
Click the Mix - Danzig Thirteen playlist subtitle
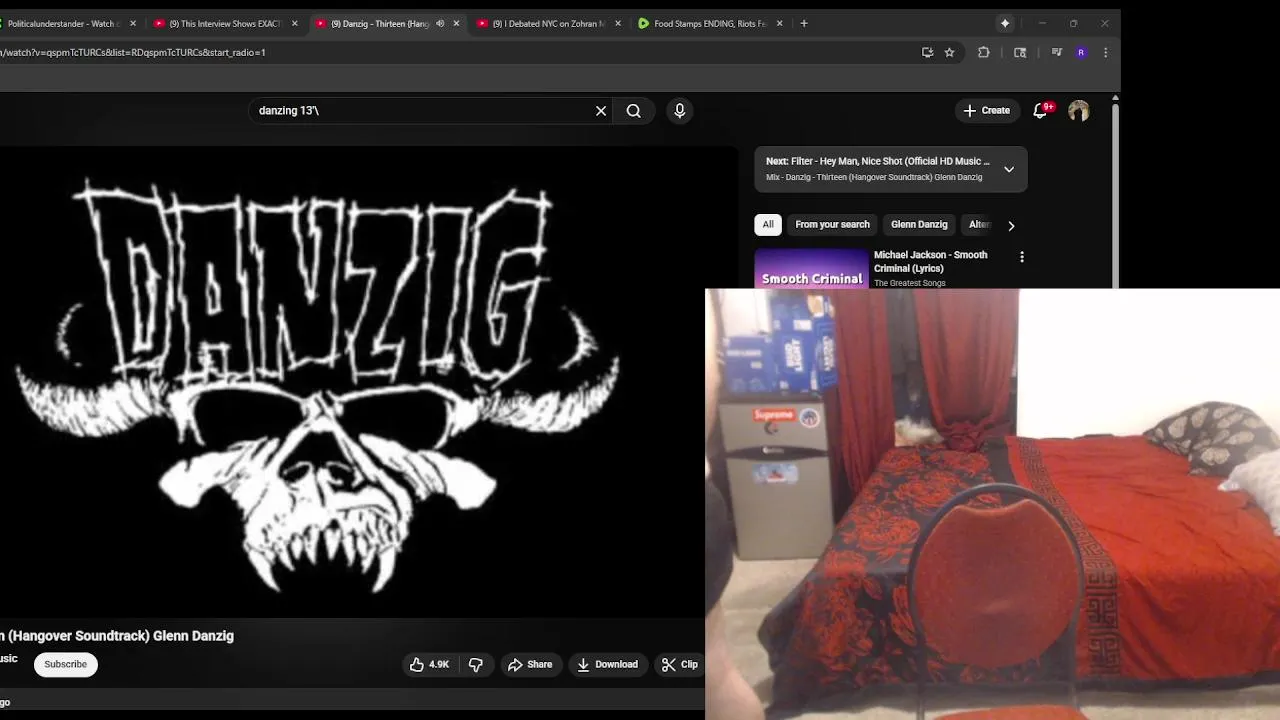[874, 177]
